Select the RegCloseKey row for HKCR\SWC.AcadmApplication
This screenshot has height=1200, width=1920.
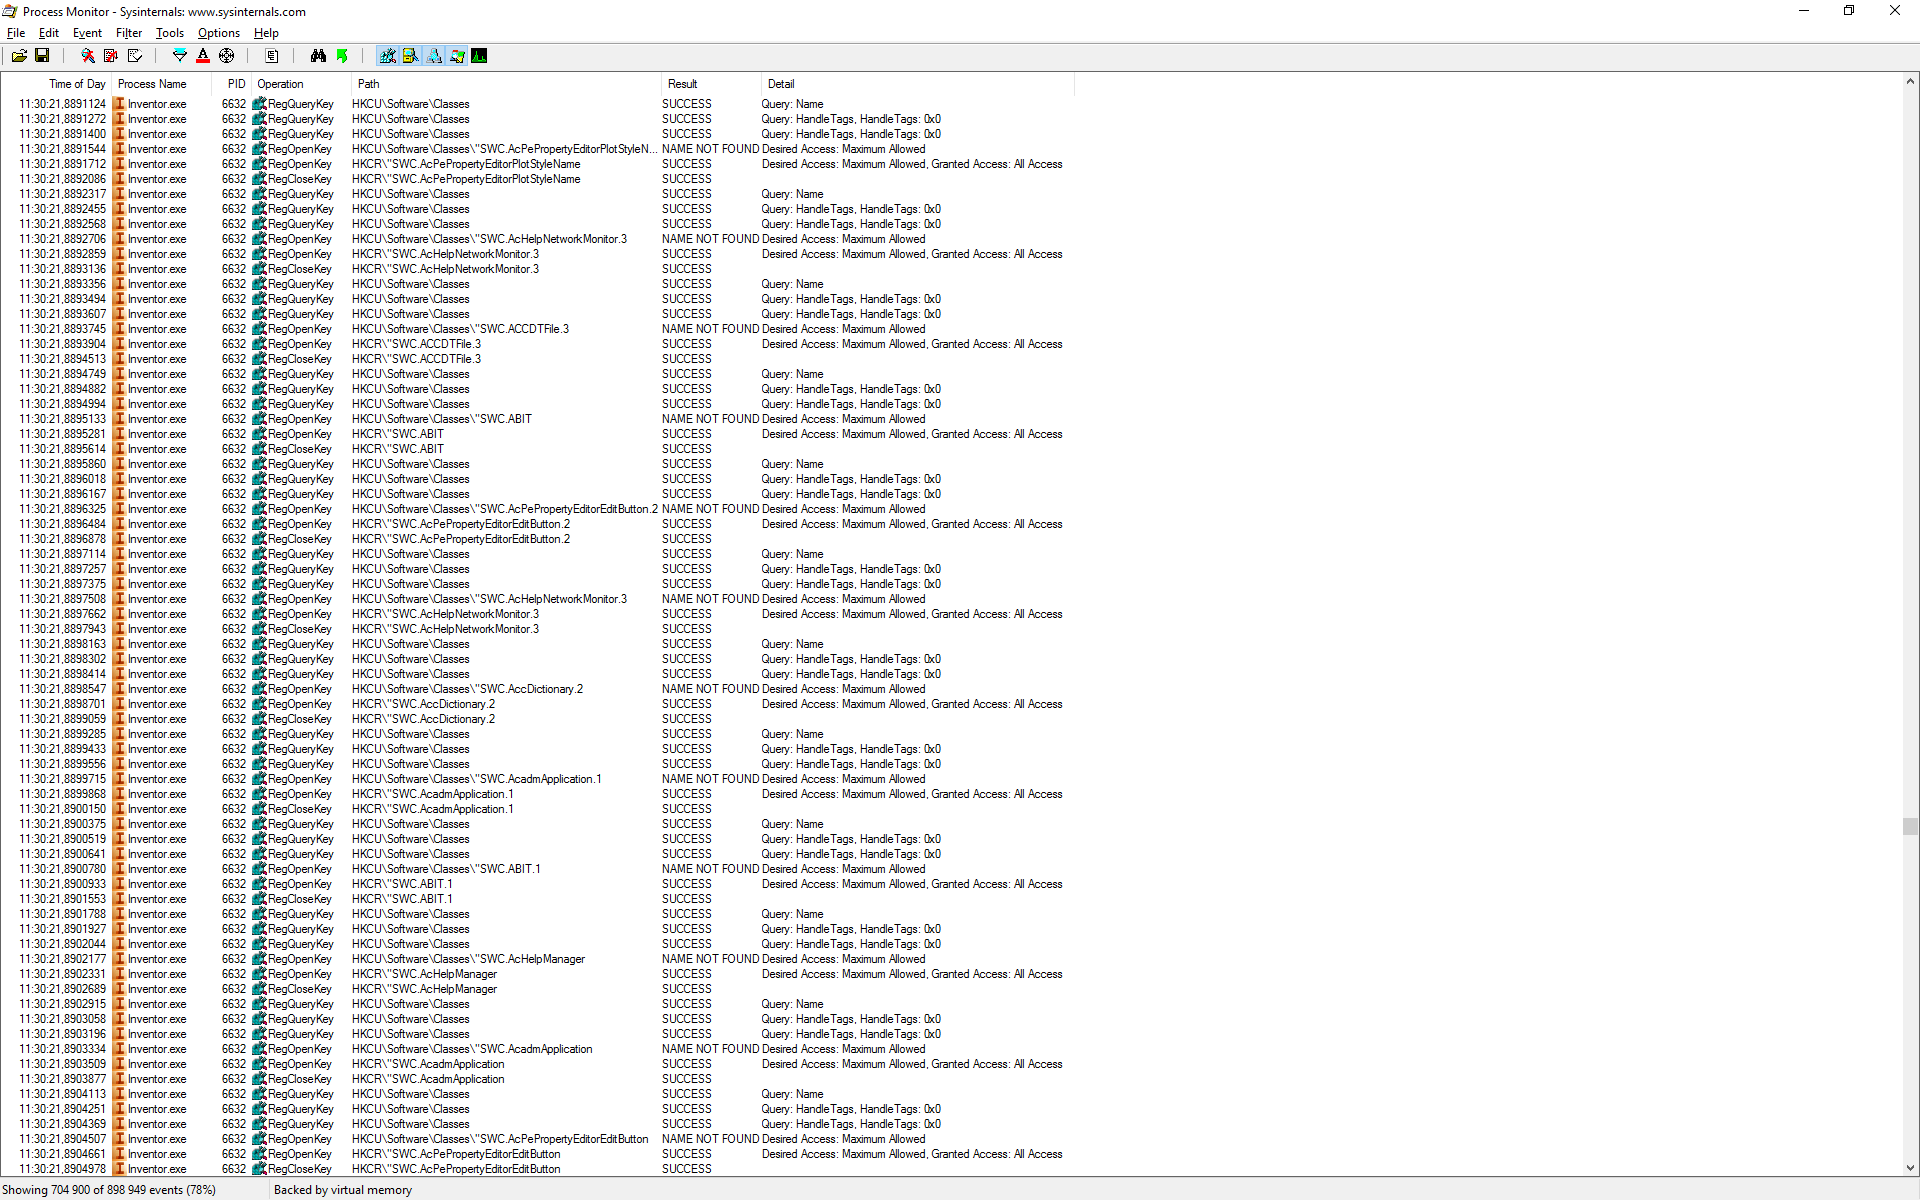538,1079
